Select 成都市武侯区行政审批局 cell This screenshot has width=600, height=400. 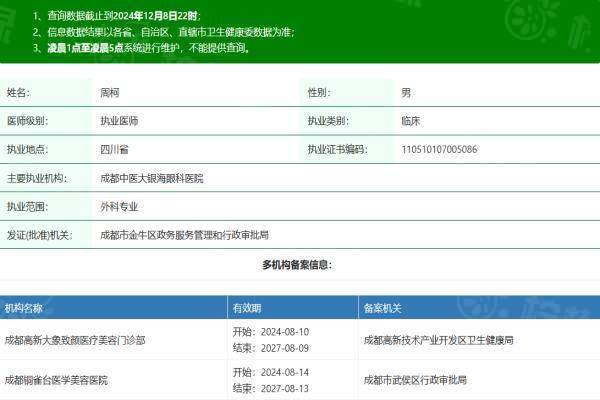point(415,380)
